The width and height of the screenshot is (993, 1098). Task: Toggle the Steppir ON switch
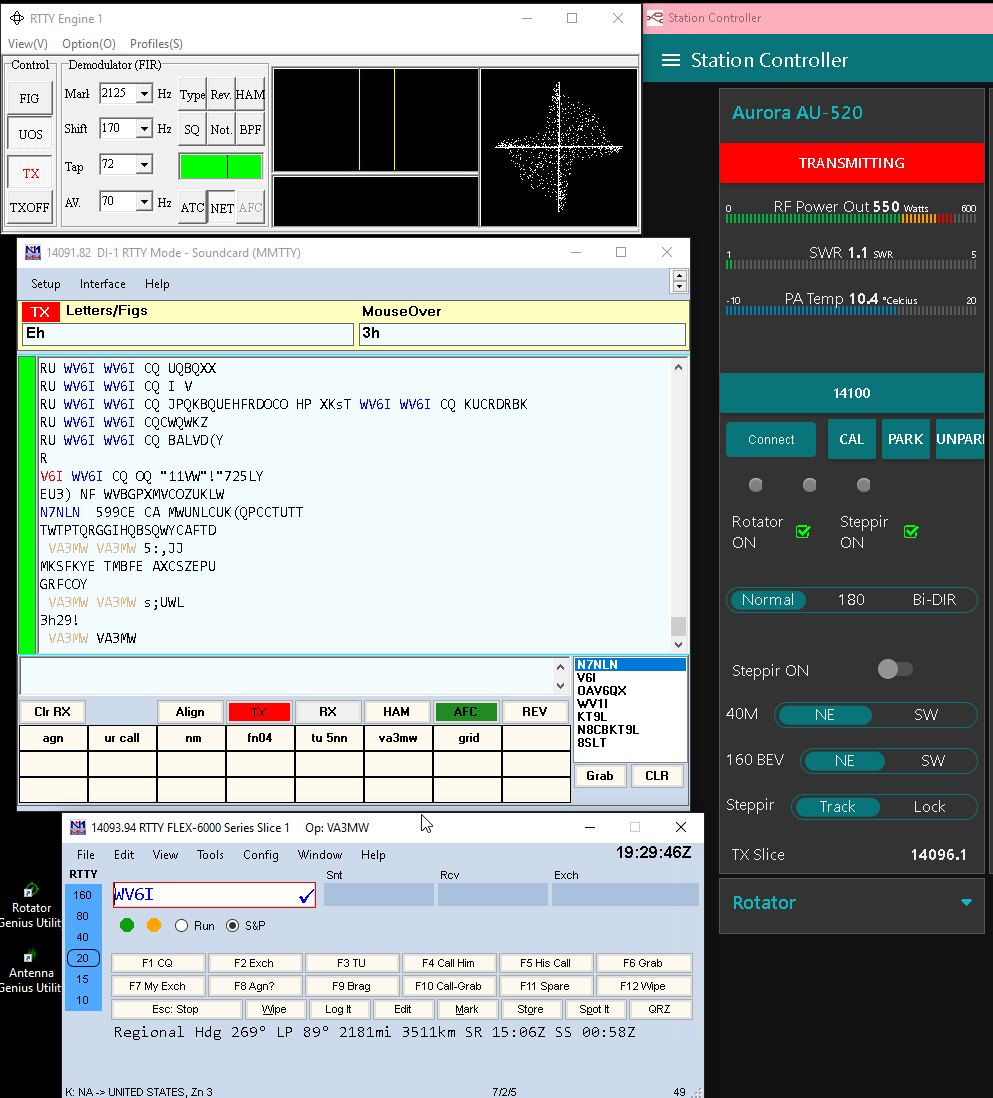894,669
